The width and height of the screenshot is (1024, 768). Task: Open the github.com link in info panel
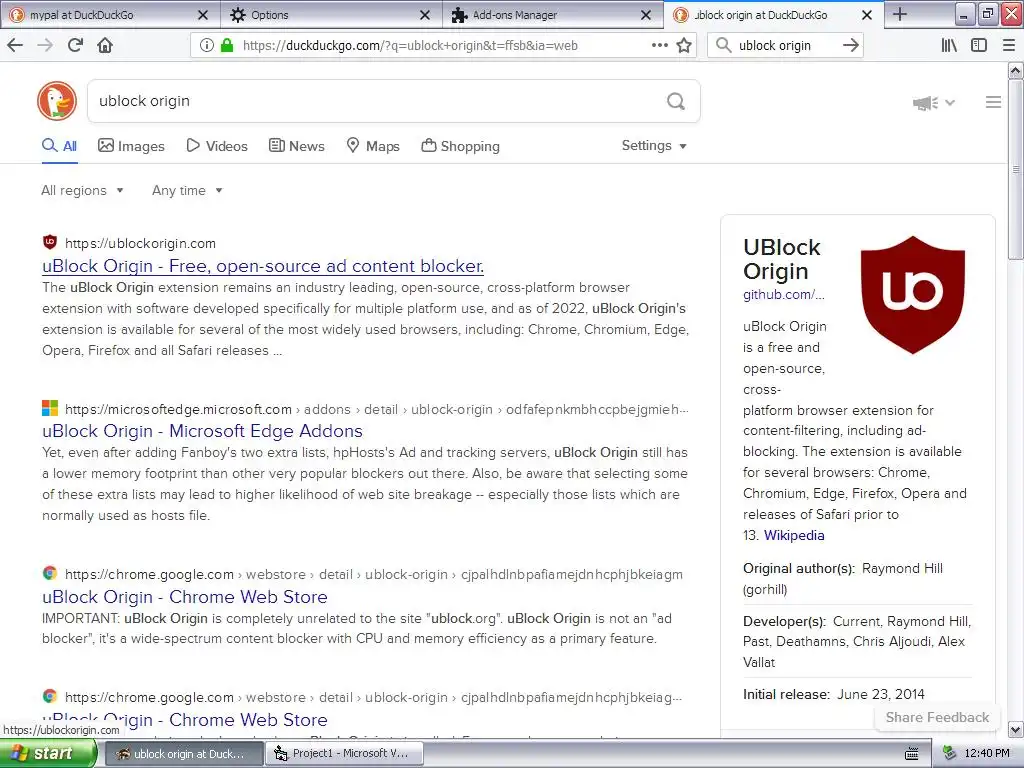coord(784,295)
